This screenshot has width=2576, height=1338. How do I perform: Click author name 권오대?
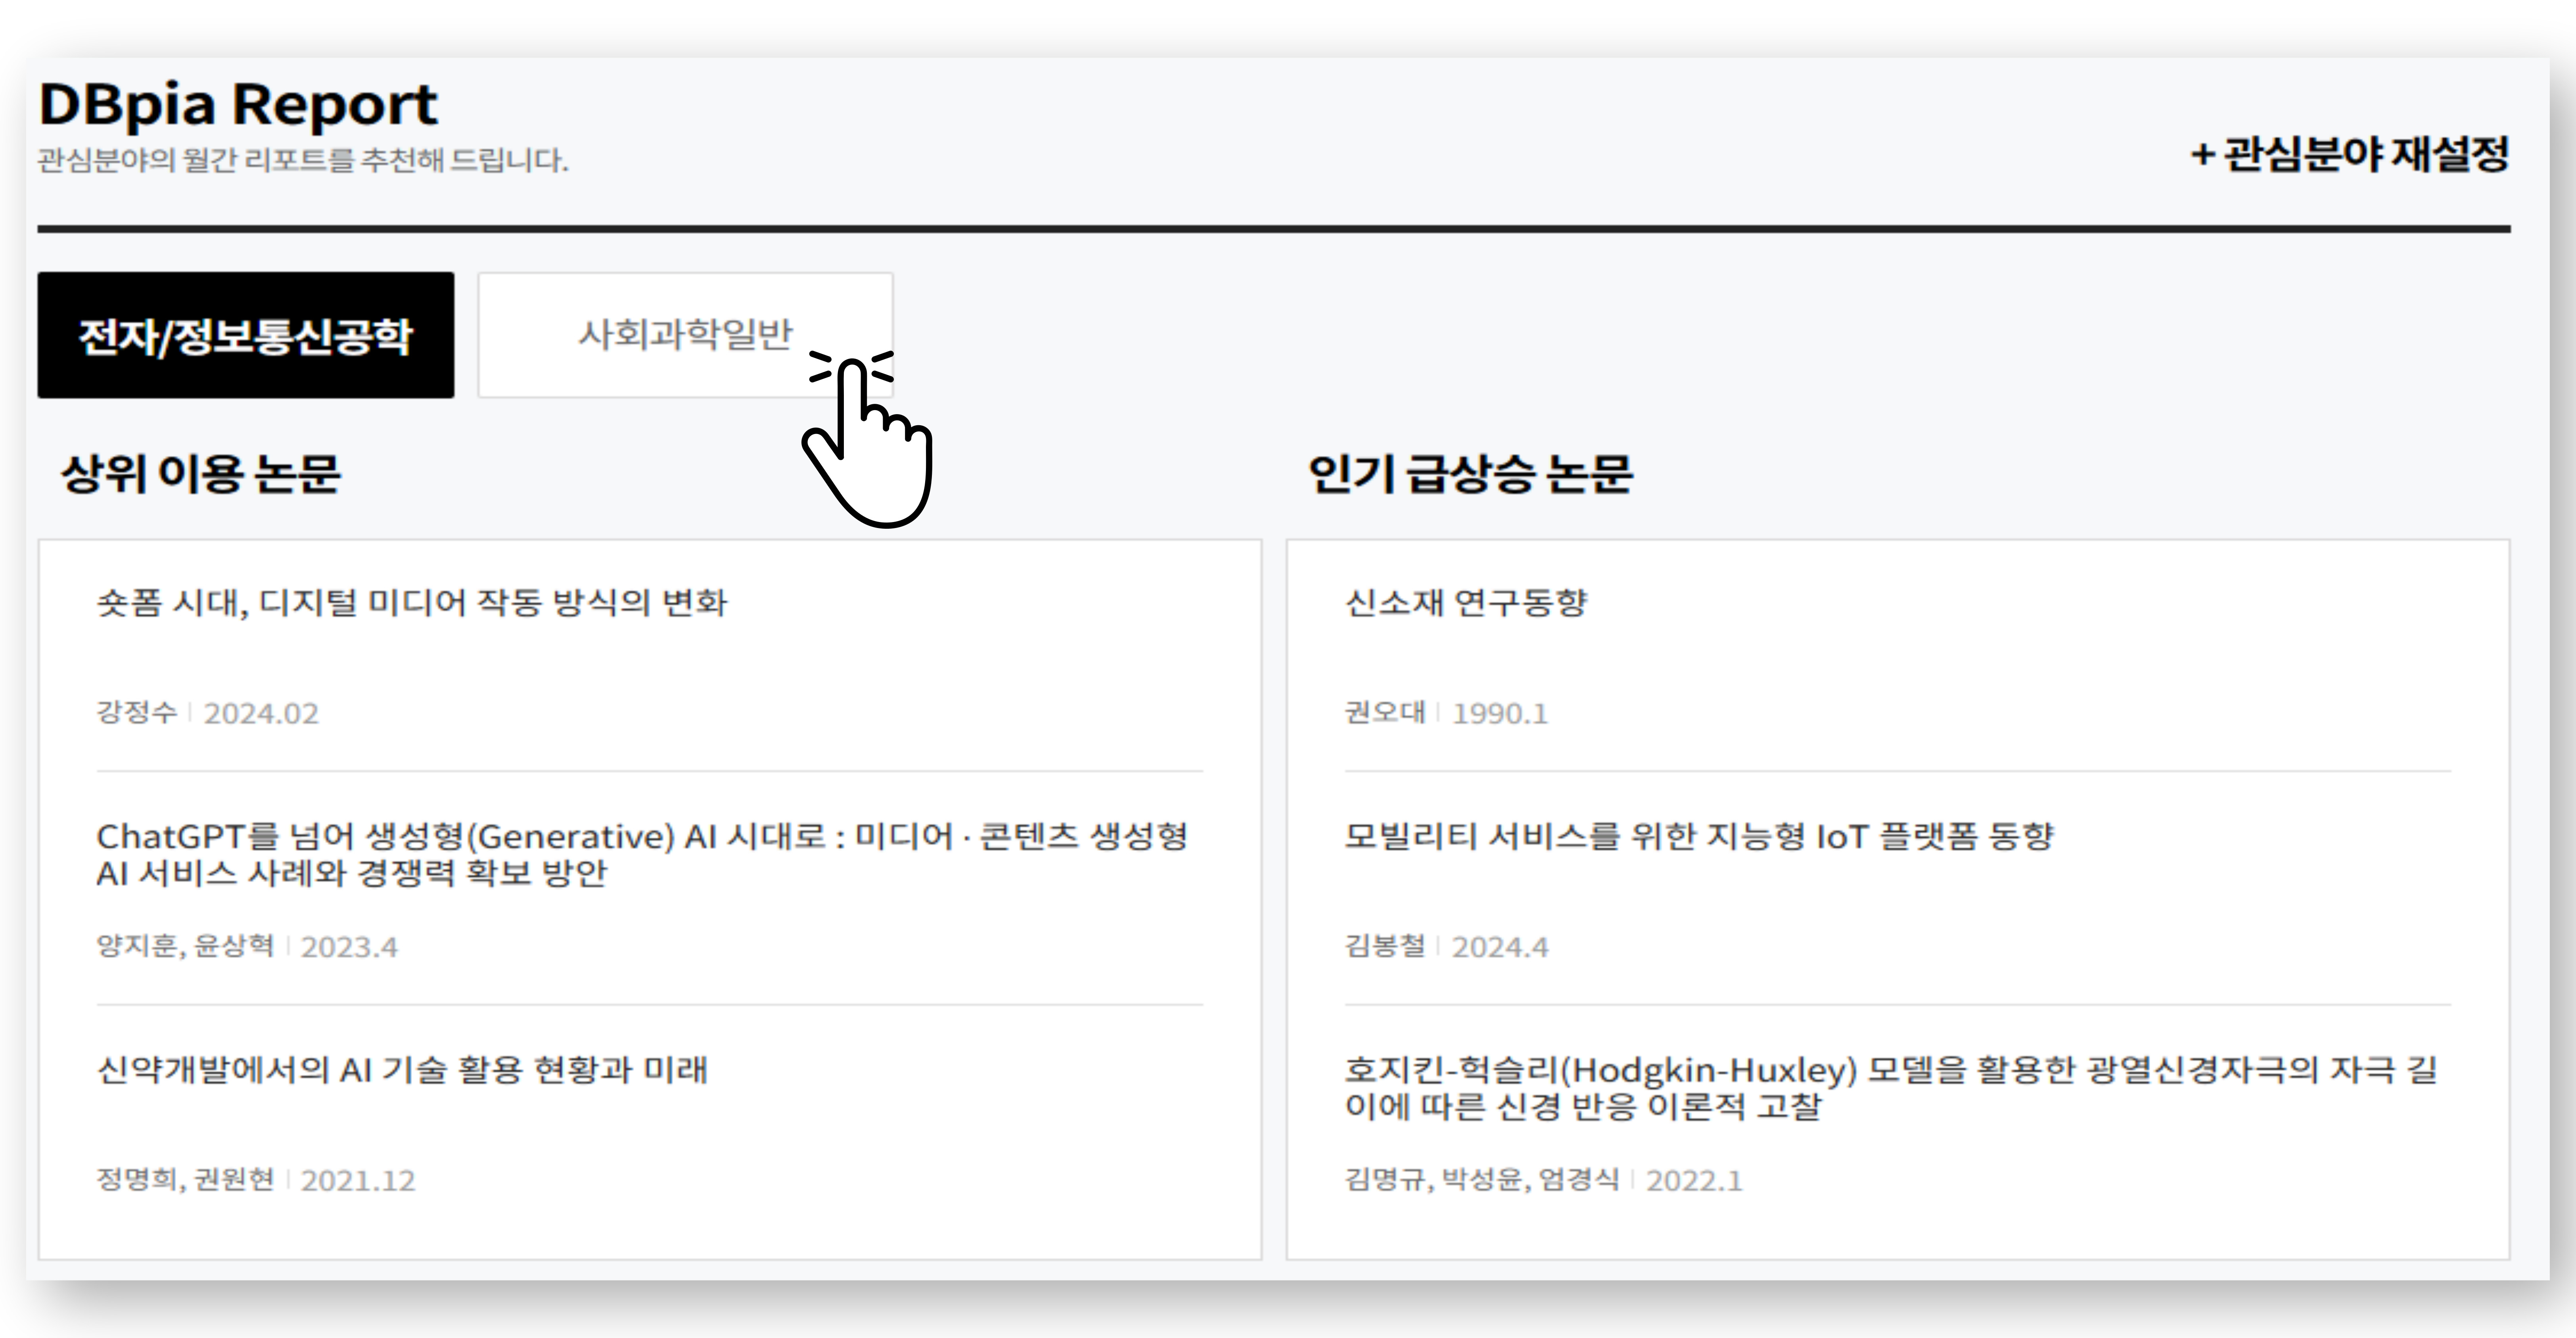coord(1385,713)
